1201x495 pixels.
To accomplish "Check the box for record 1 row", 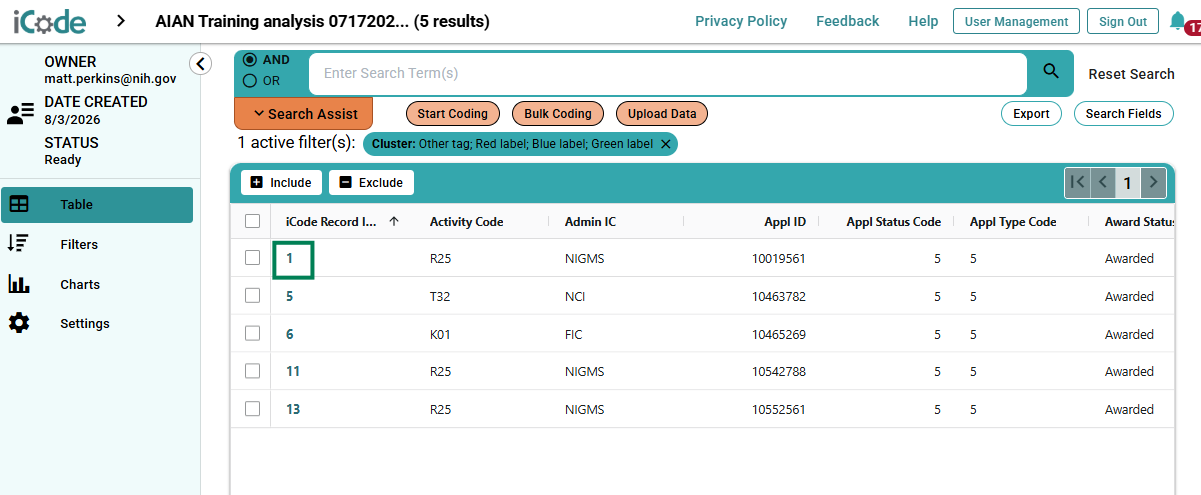I will 252,258.
